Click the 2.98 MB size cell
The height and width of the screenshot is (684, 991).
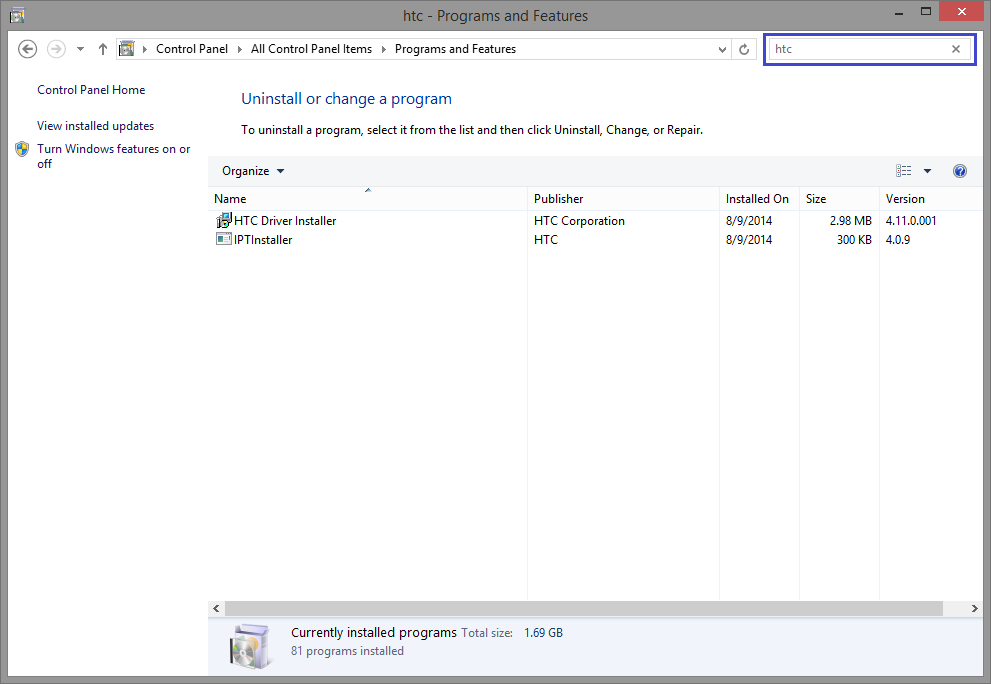(851, 221)
